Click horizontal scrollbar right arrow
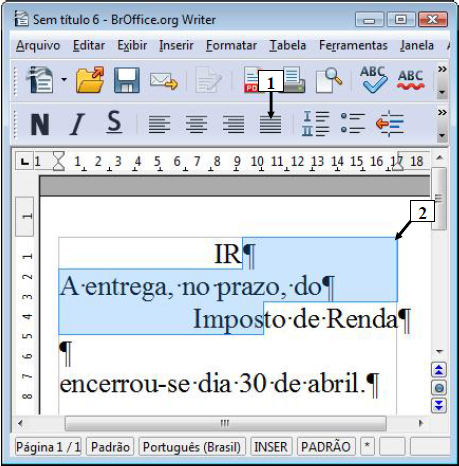This screenshot has width=459, height=466. pos(421,423)
